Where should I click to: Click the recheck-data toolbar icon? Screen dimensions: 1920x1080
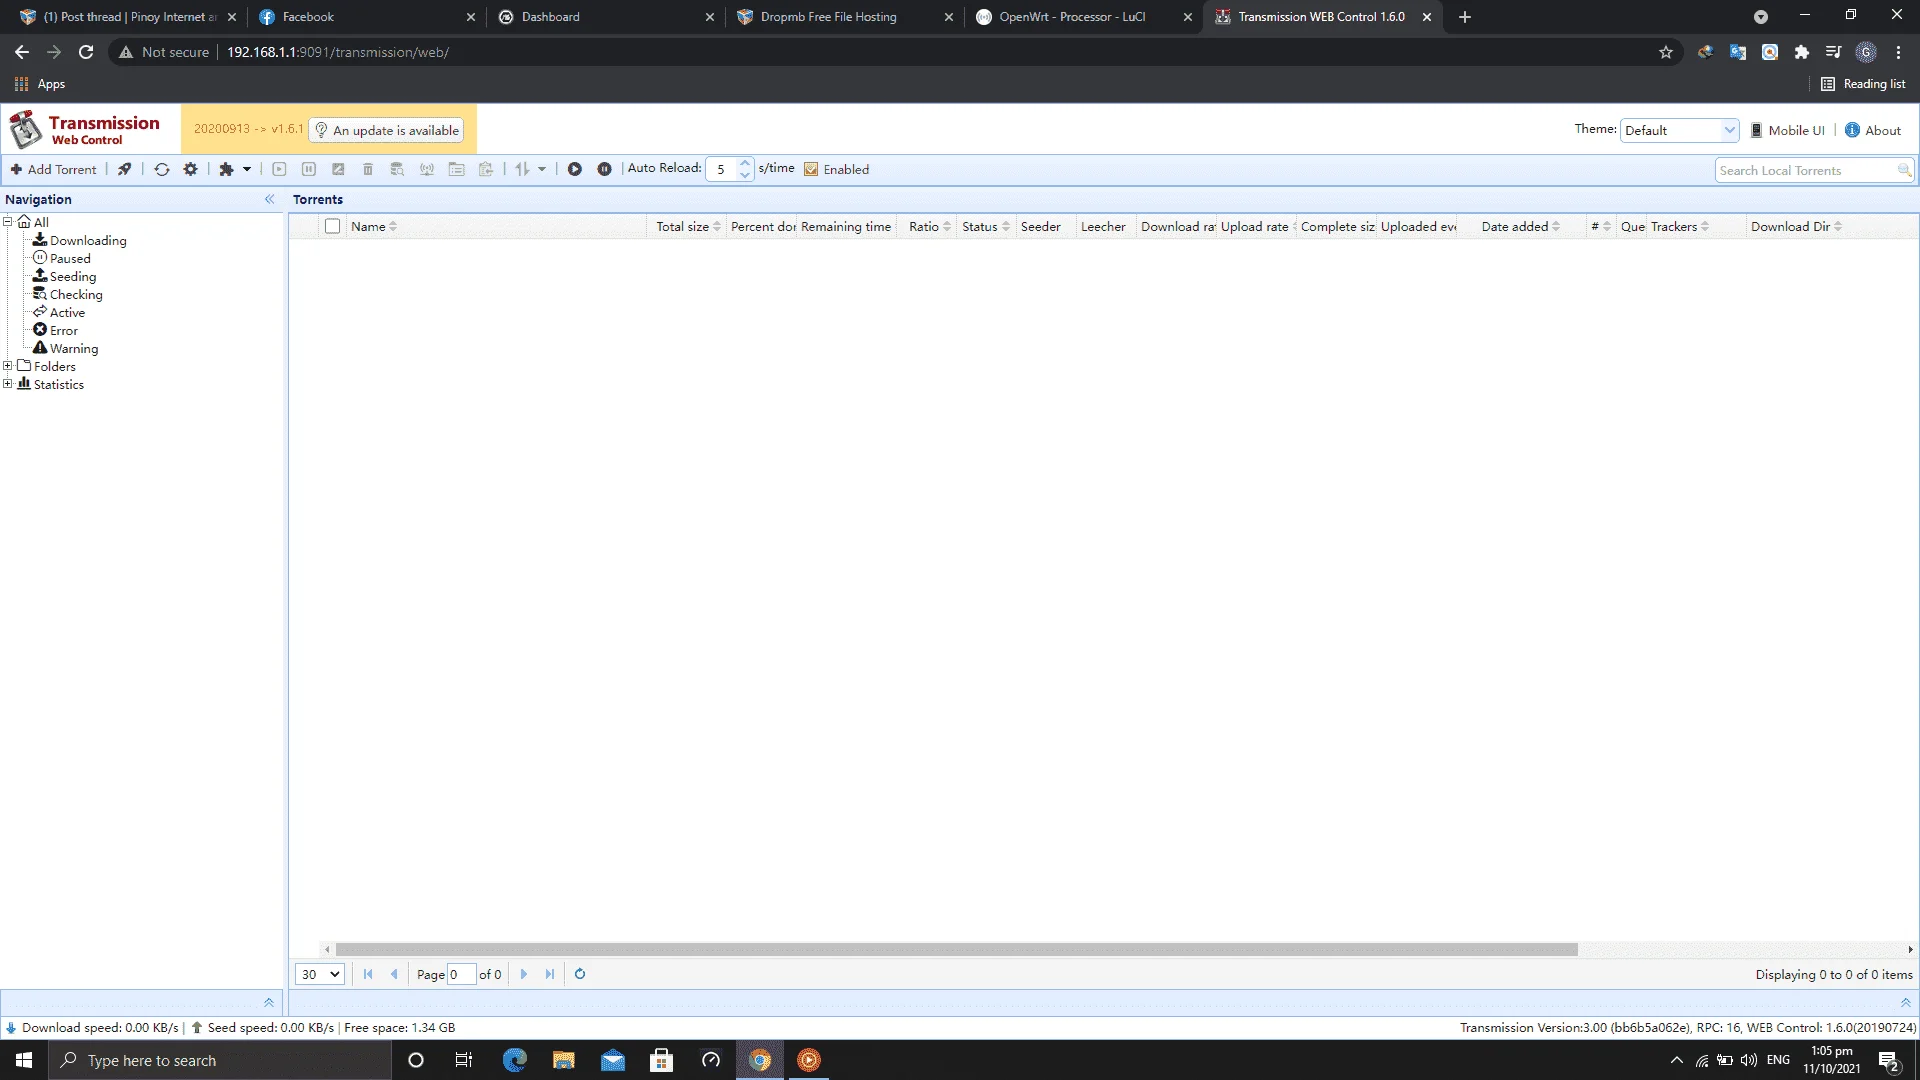click(397, 169)
